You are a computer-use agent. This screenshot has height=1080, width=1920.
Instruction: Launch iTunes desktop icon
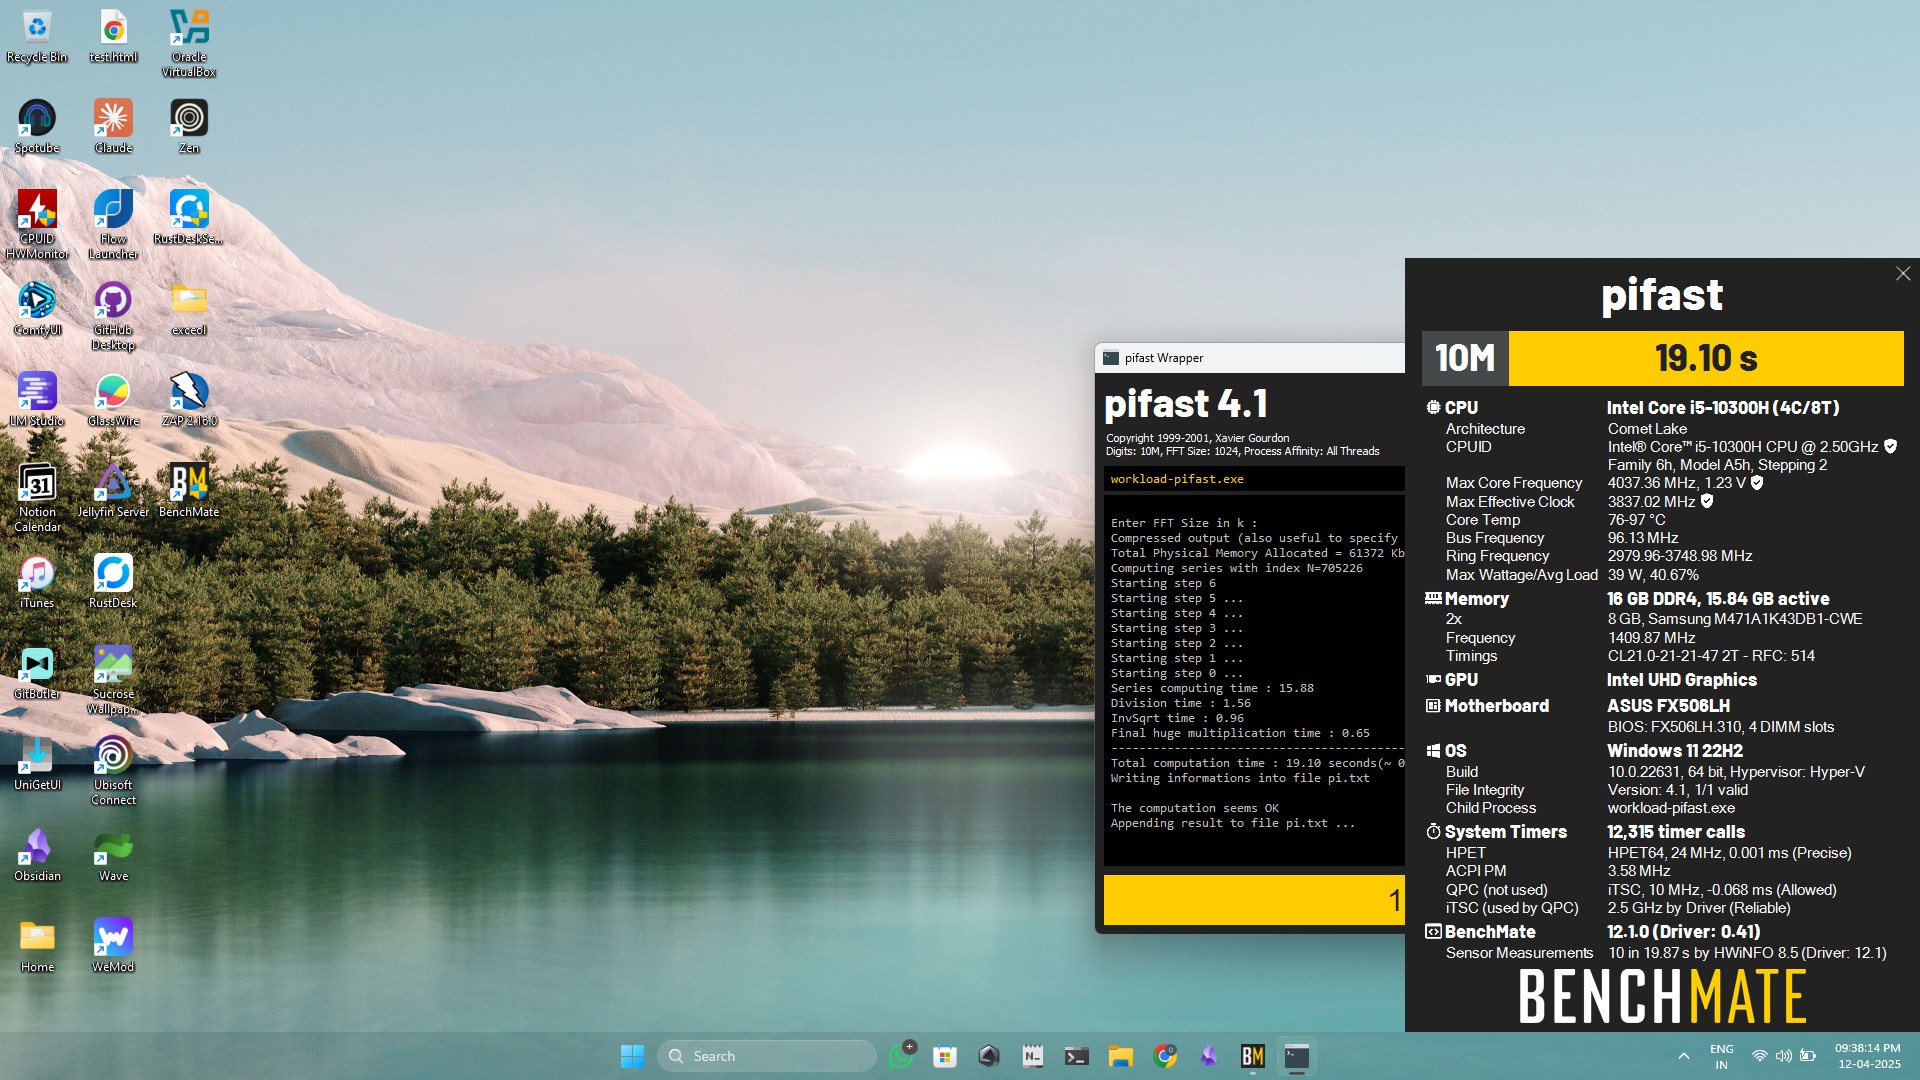click(37, 582)
